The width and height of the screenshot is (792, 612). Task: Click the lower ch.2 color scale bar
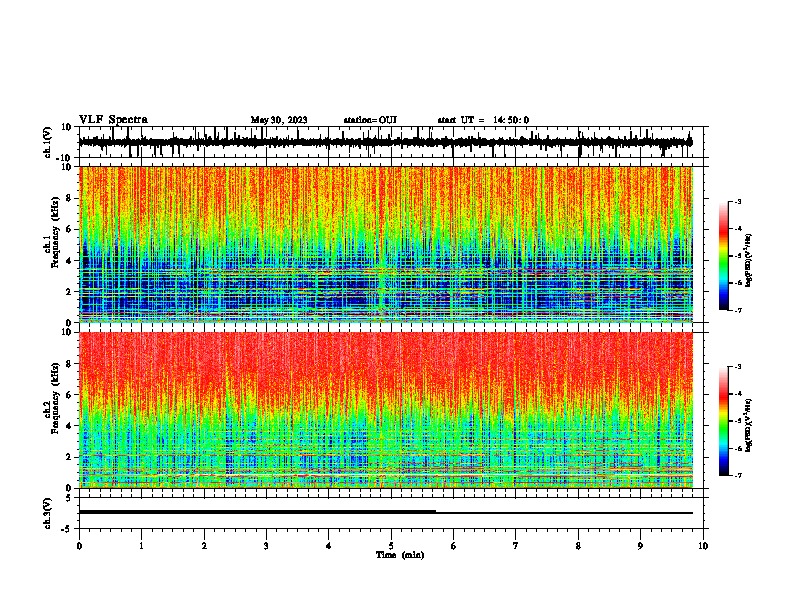click(724, 421)
